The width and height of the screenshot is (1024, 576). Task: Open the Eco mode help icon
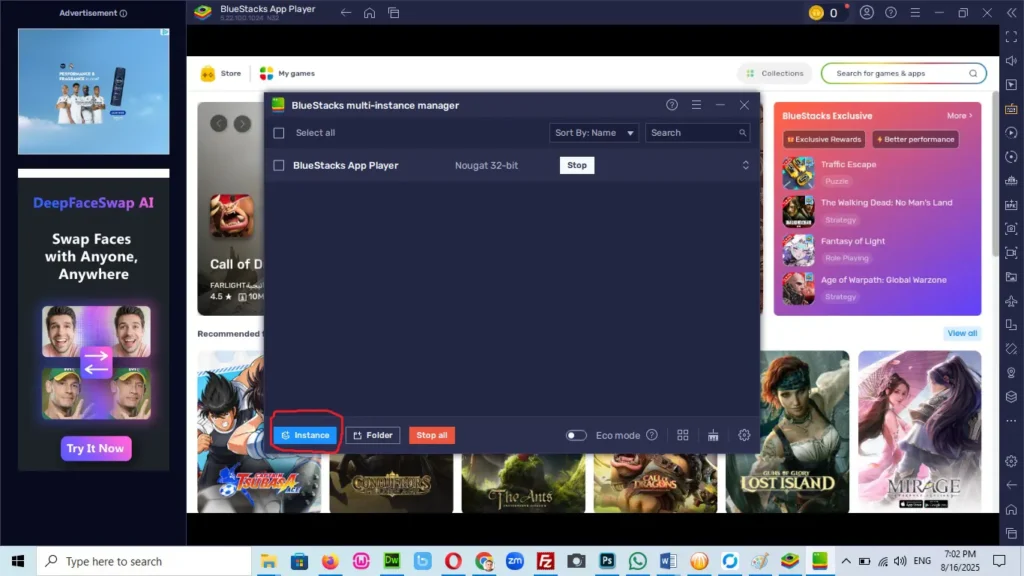[x=652, y=435]
